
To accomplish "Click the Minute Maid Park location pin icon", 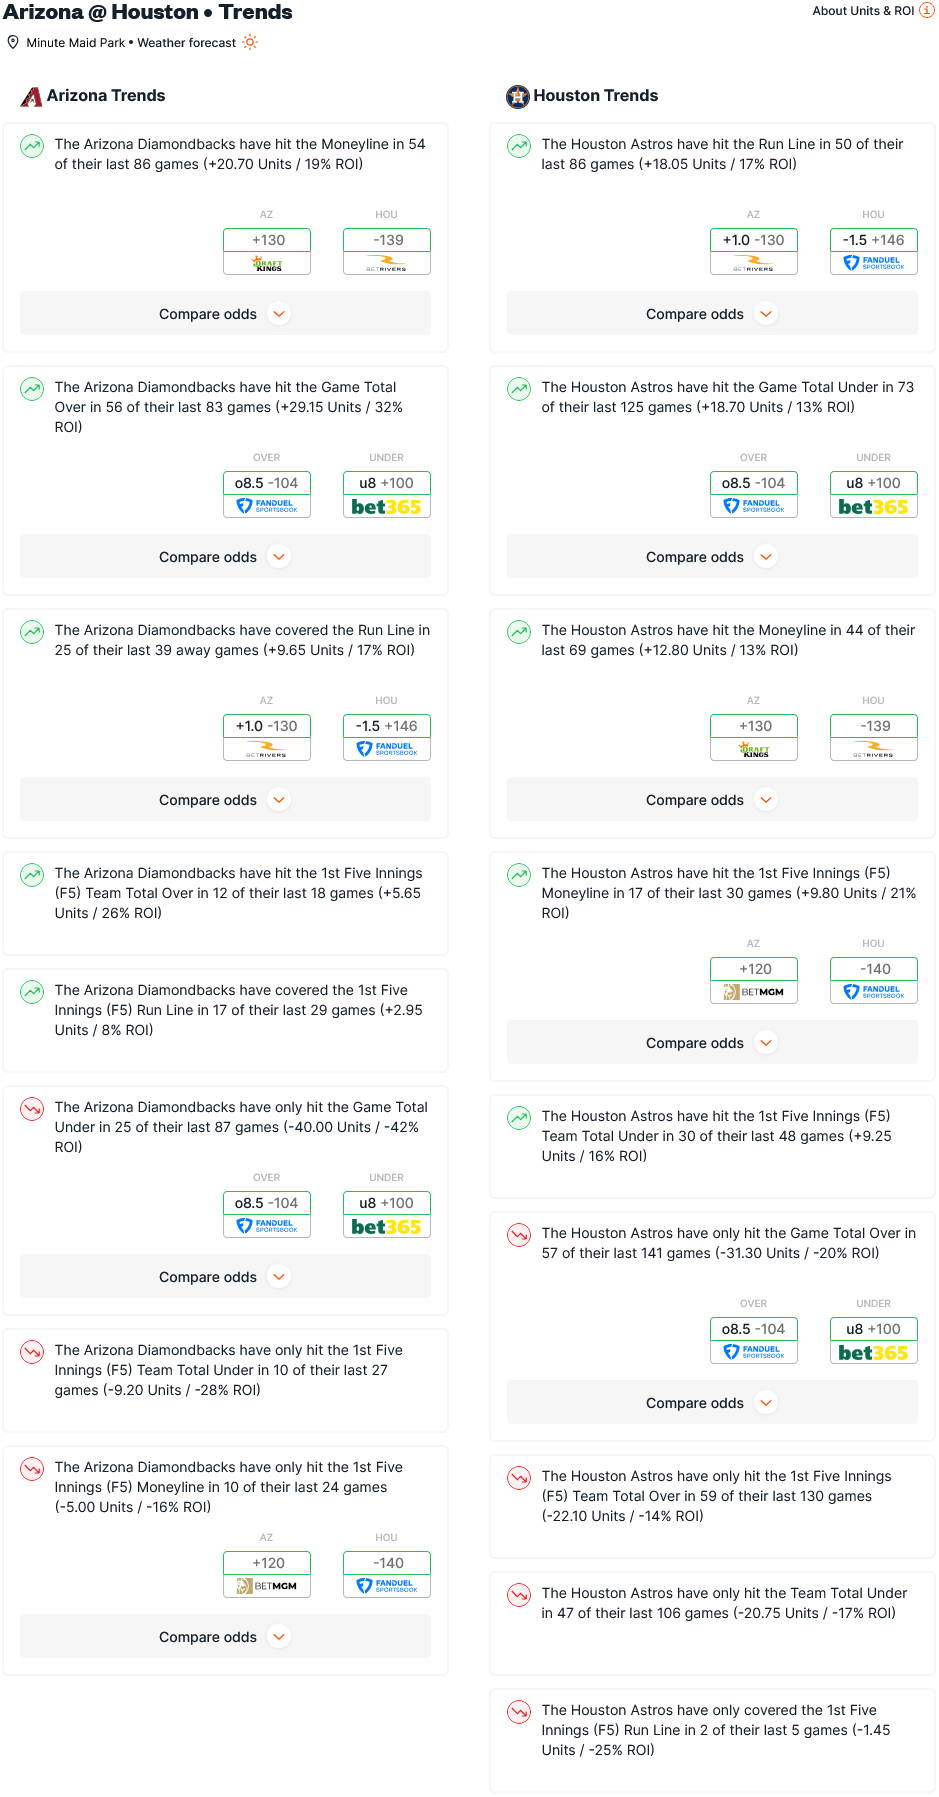I will point(13,42).
